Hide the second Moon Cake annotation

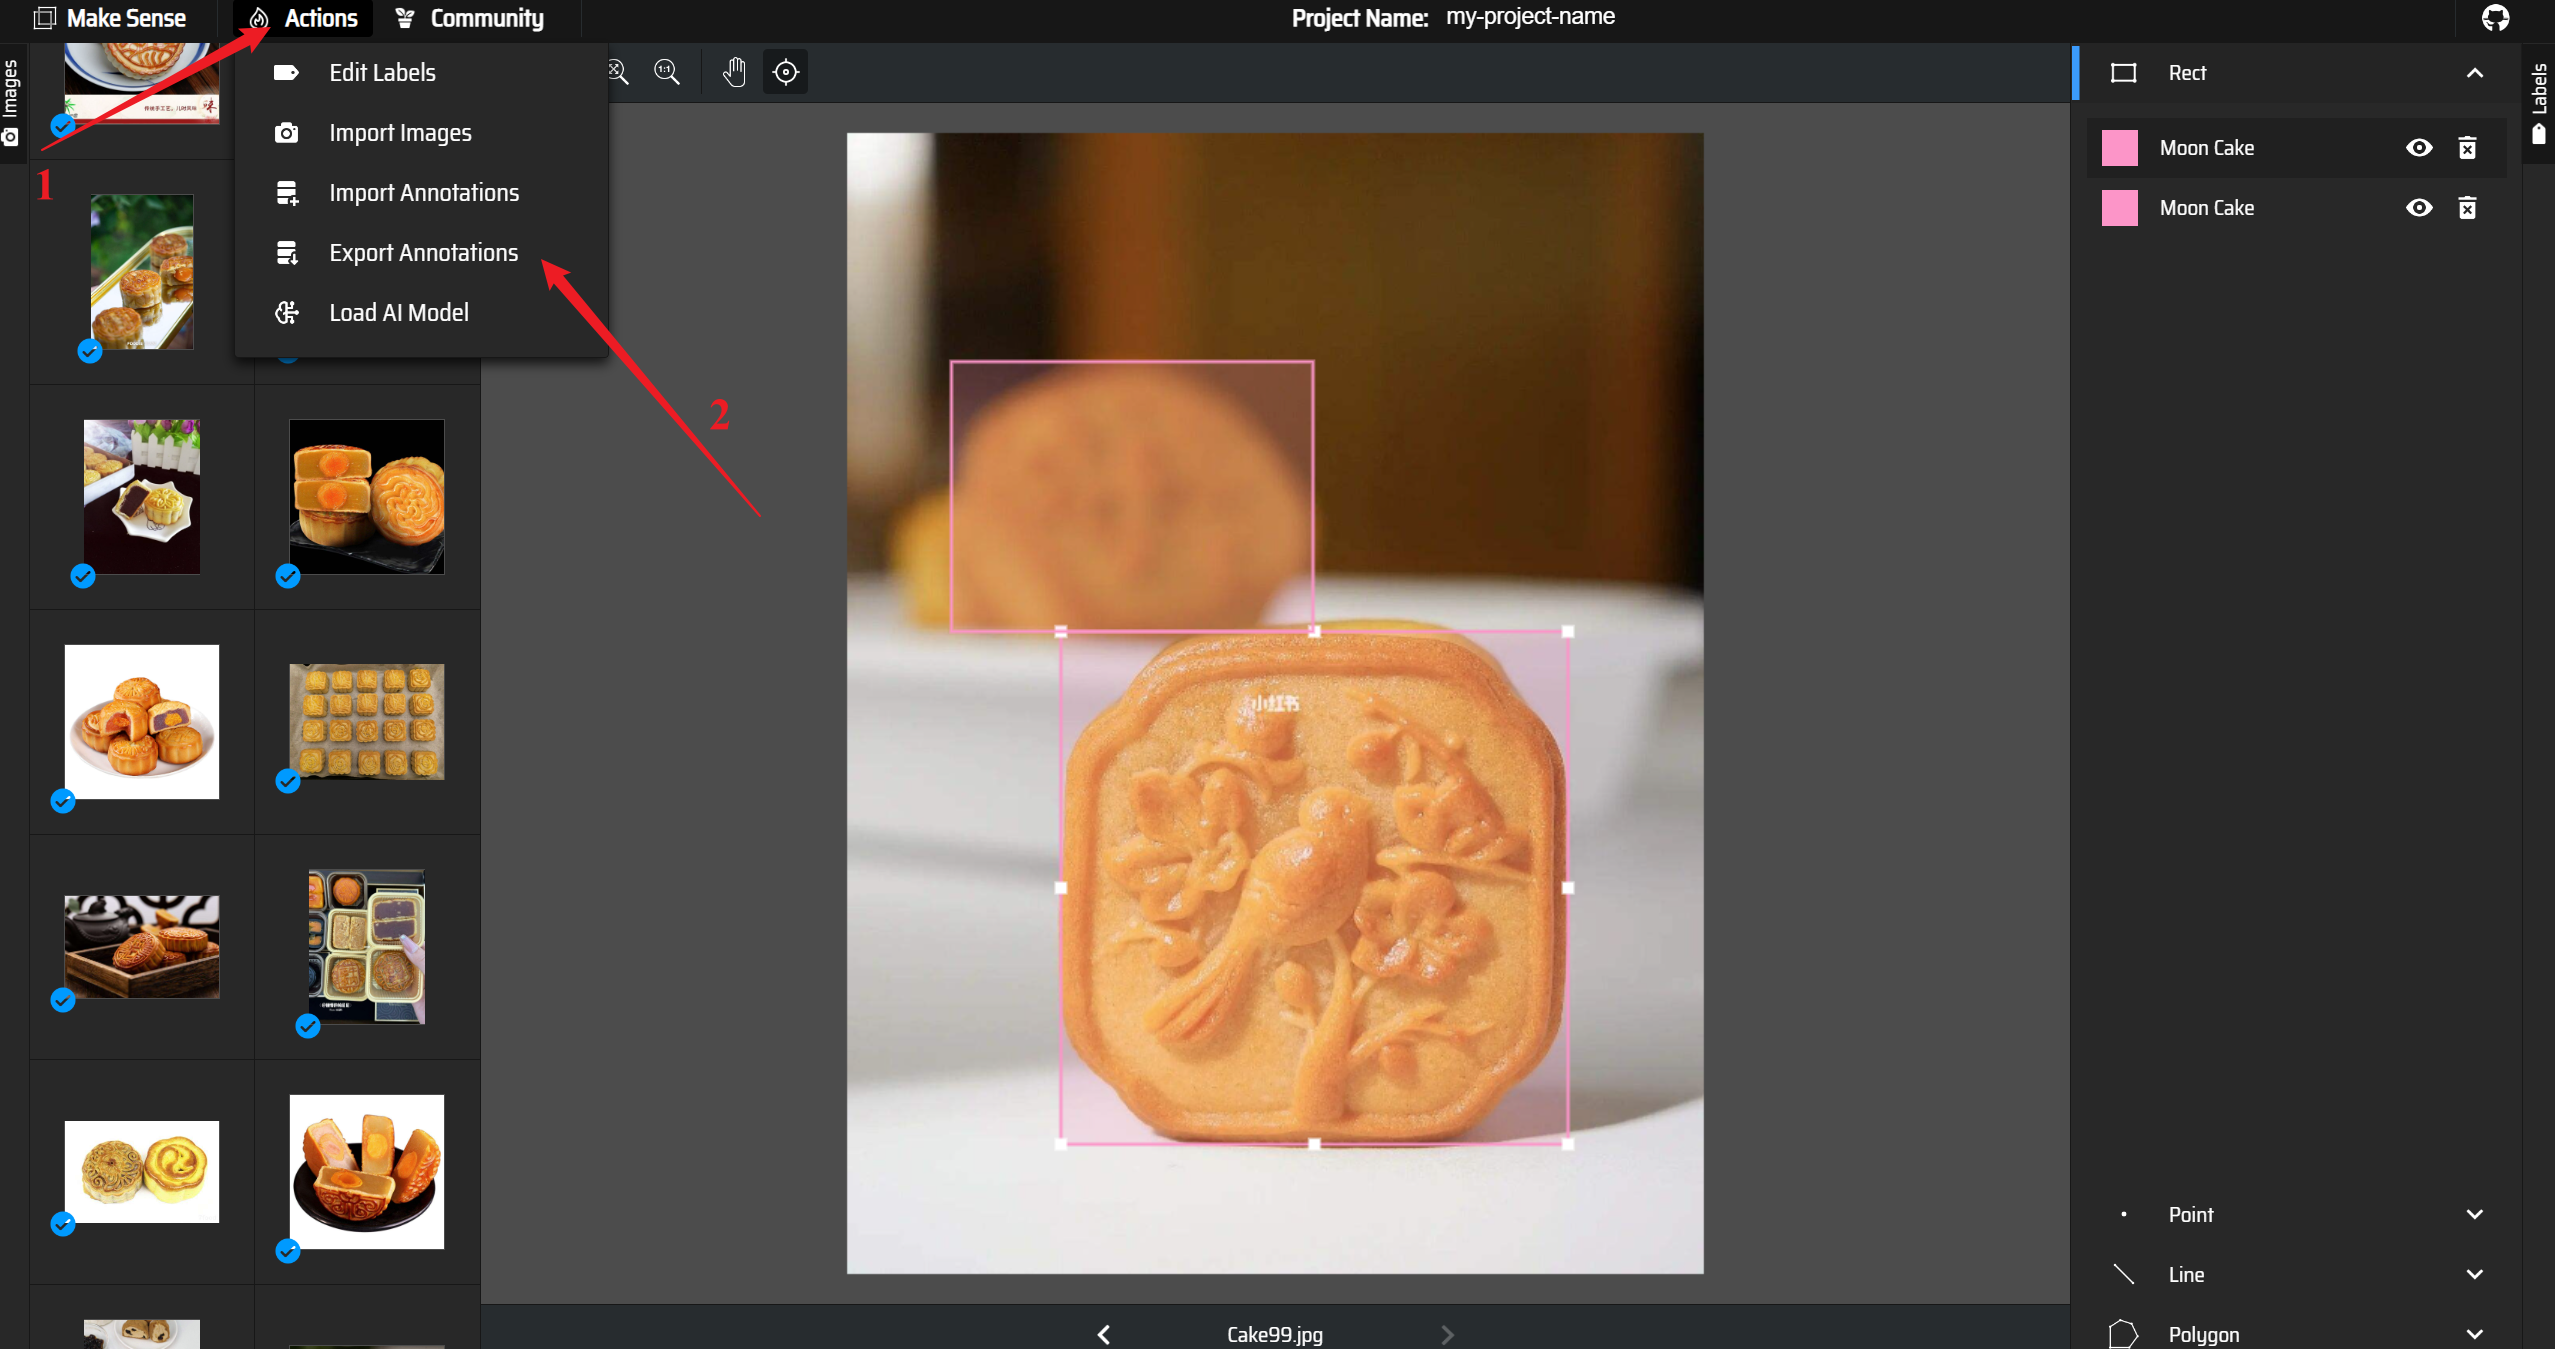tap(2418, 208)
